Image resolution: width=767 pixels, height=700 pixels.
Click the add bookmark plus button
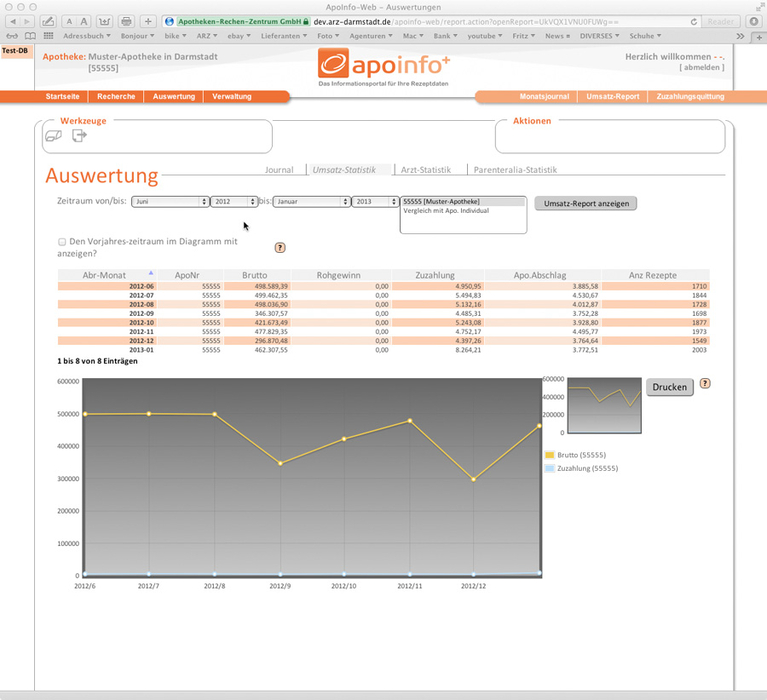click(147, 21)
